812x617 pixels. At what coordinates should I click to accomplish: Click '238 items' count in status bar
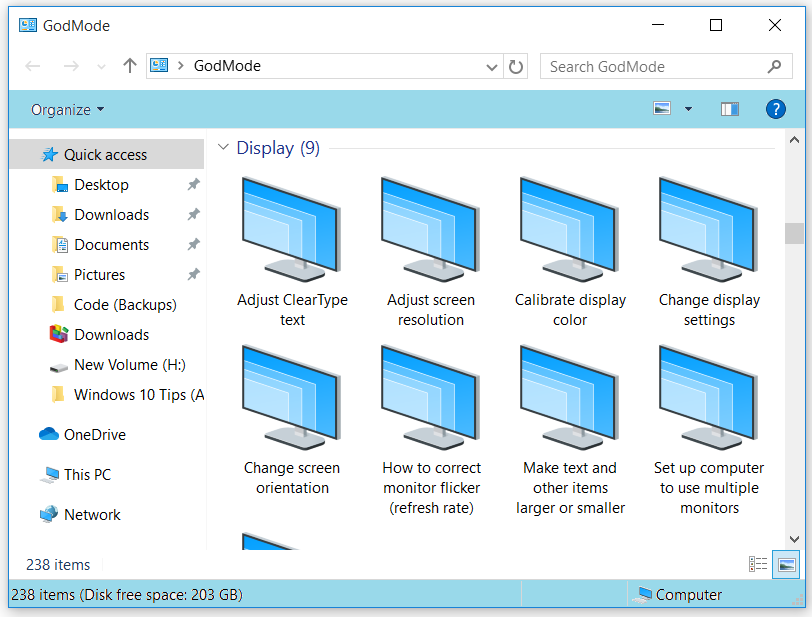(x=58, y=565)
